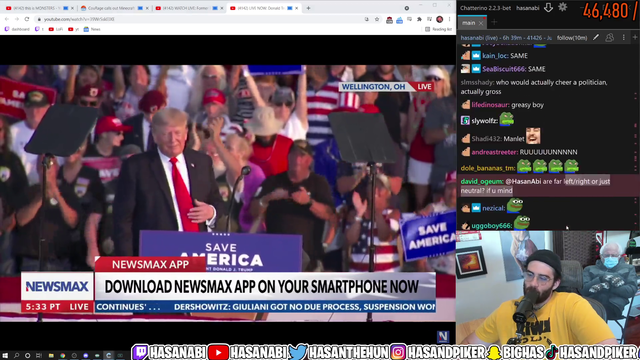Add a new Chatterino tab
The width and height of the screenshot is (640, 360).
tap(494, 22)
